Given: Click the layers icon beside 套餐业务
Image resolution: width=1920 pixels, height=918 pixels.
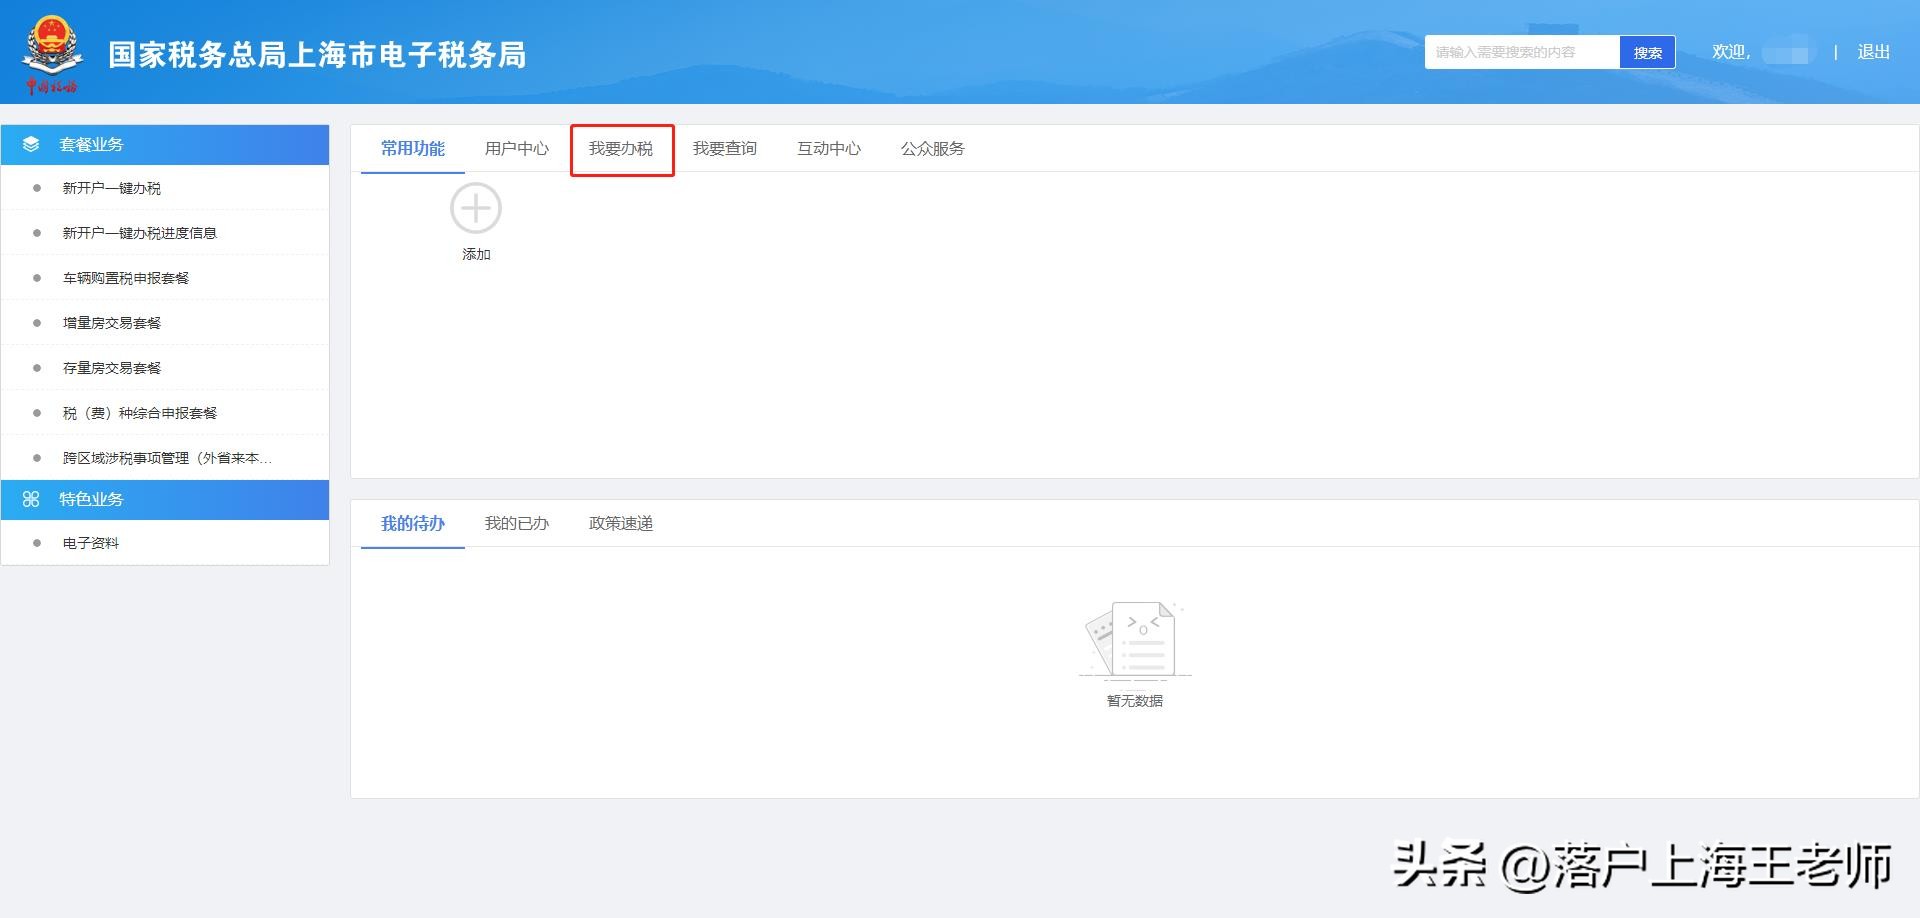Looking at the screenshot, I should 31,144.
